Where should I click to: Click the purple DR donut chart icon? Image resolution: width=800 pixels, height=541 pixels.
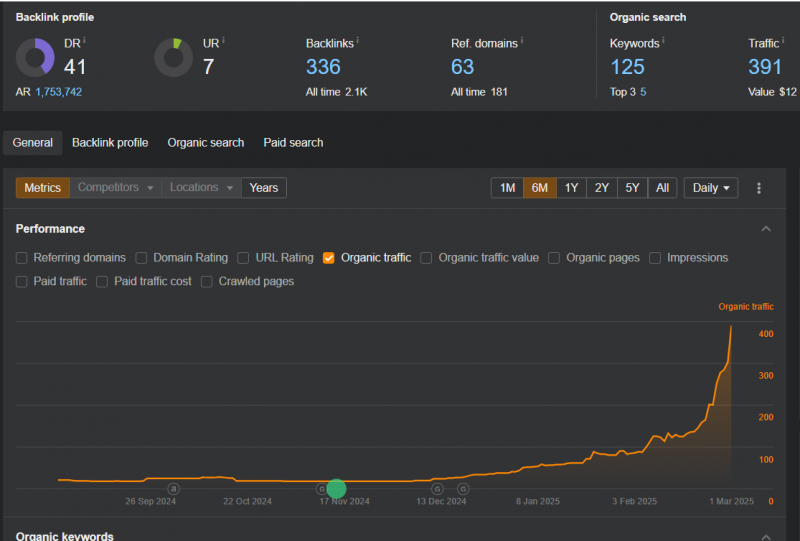pyautogui.click(x=35, y=58)
